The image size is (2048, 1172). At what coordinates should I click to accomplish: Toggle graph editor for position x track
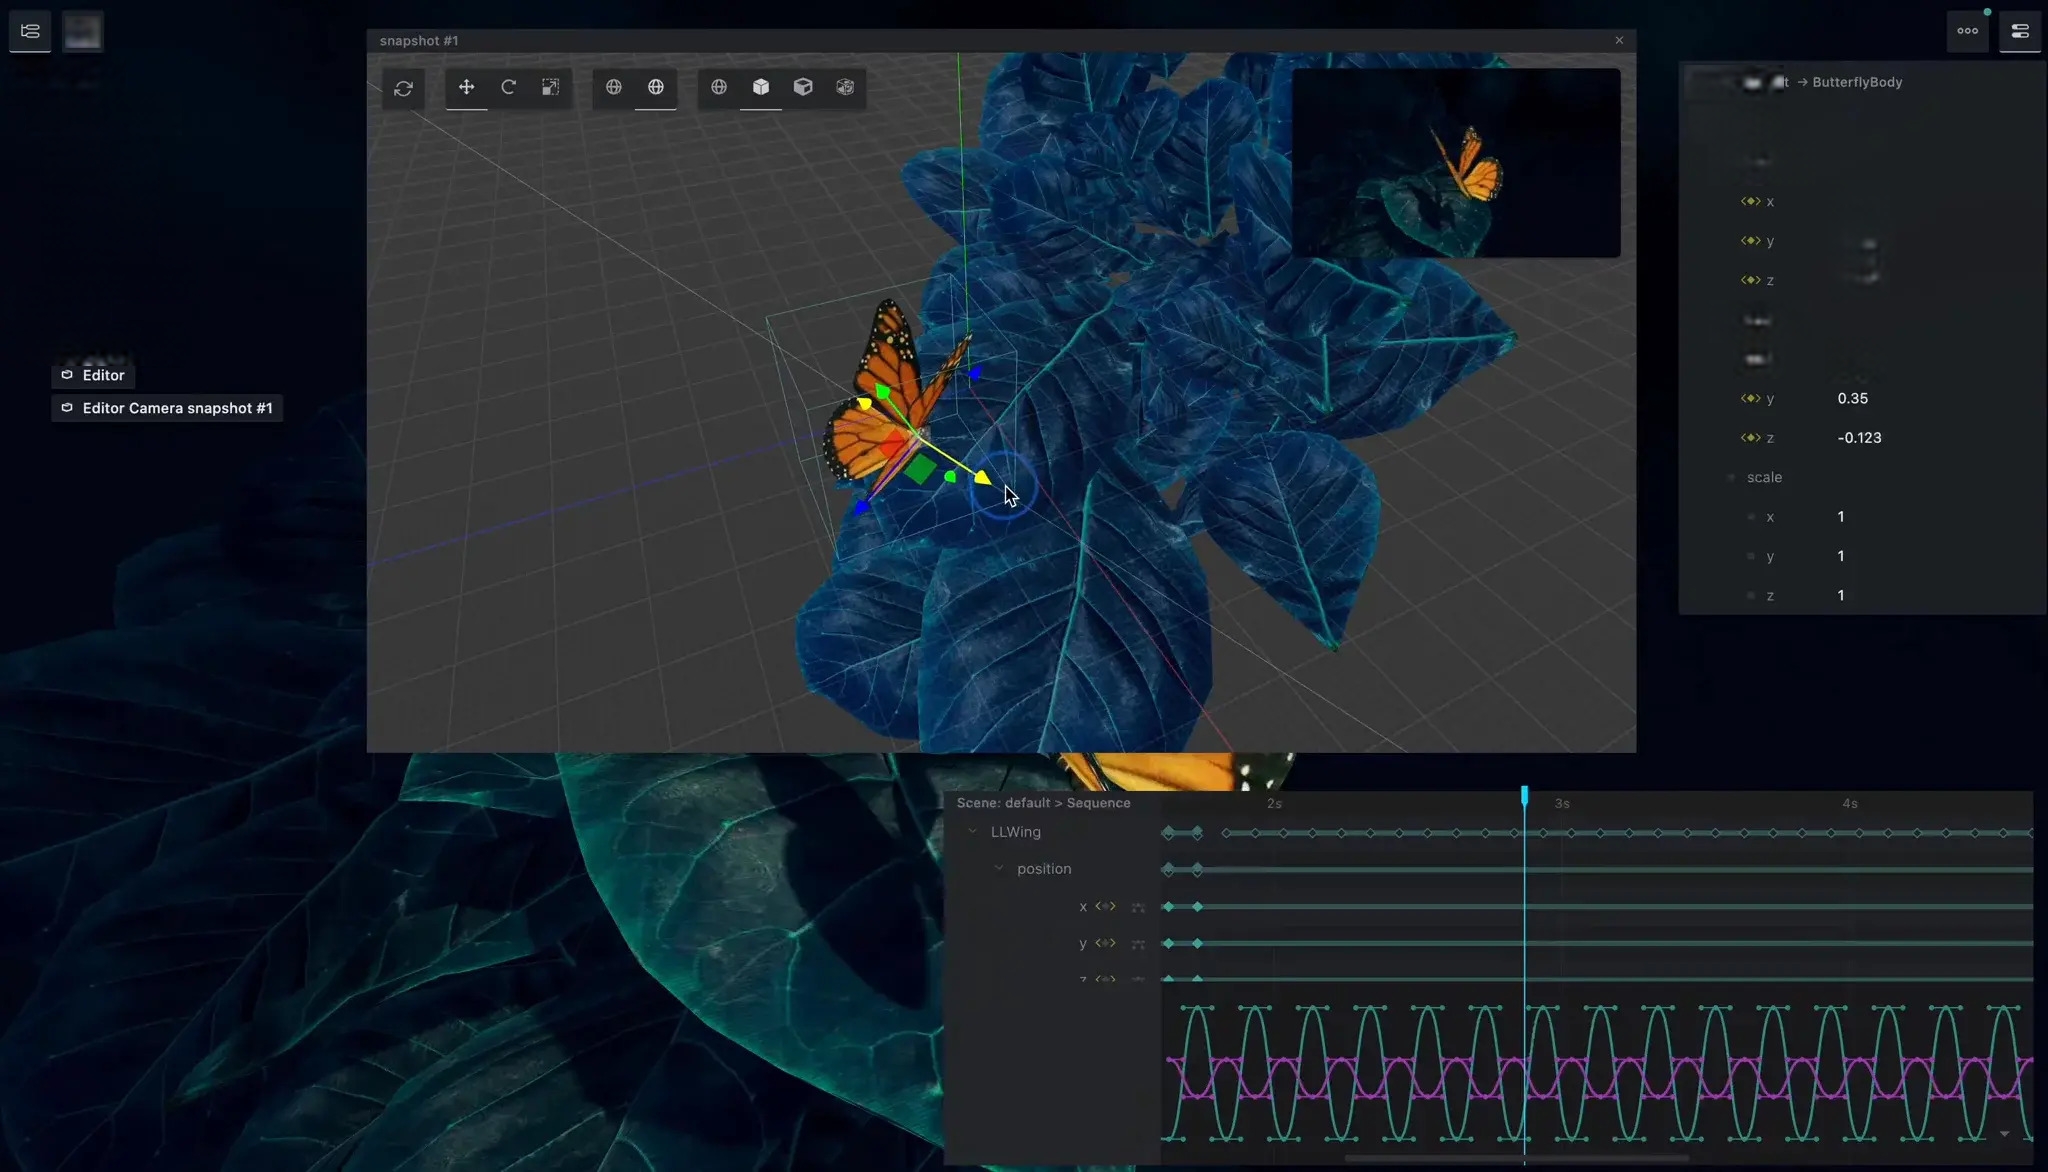(1138, 907)
